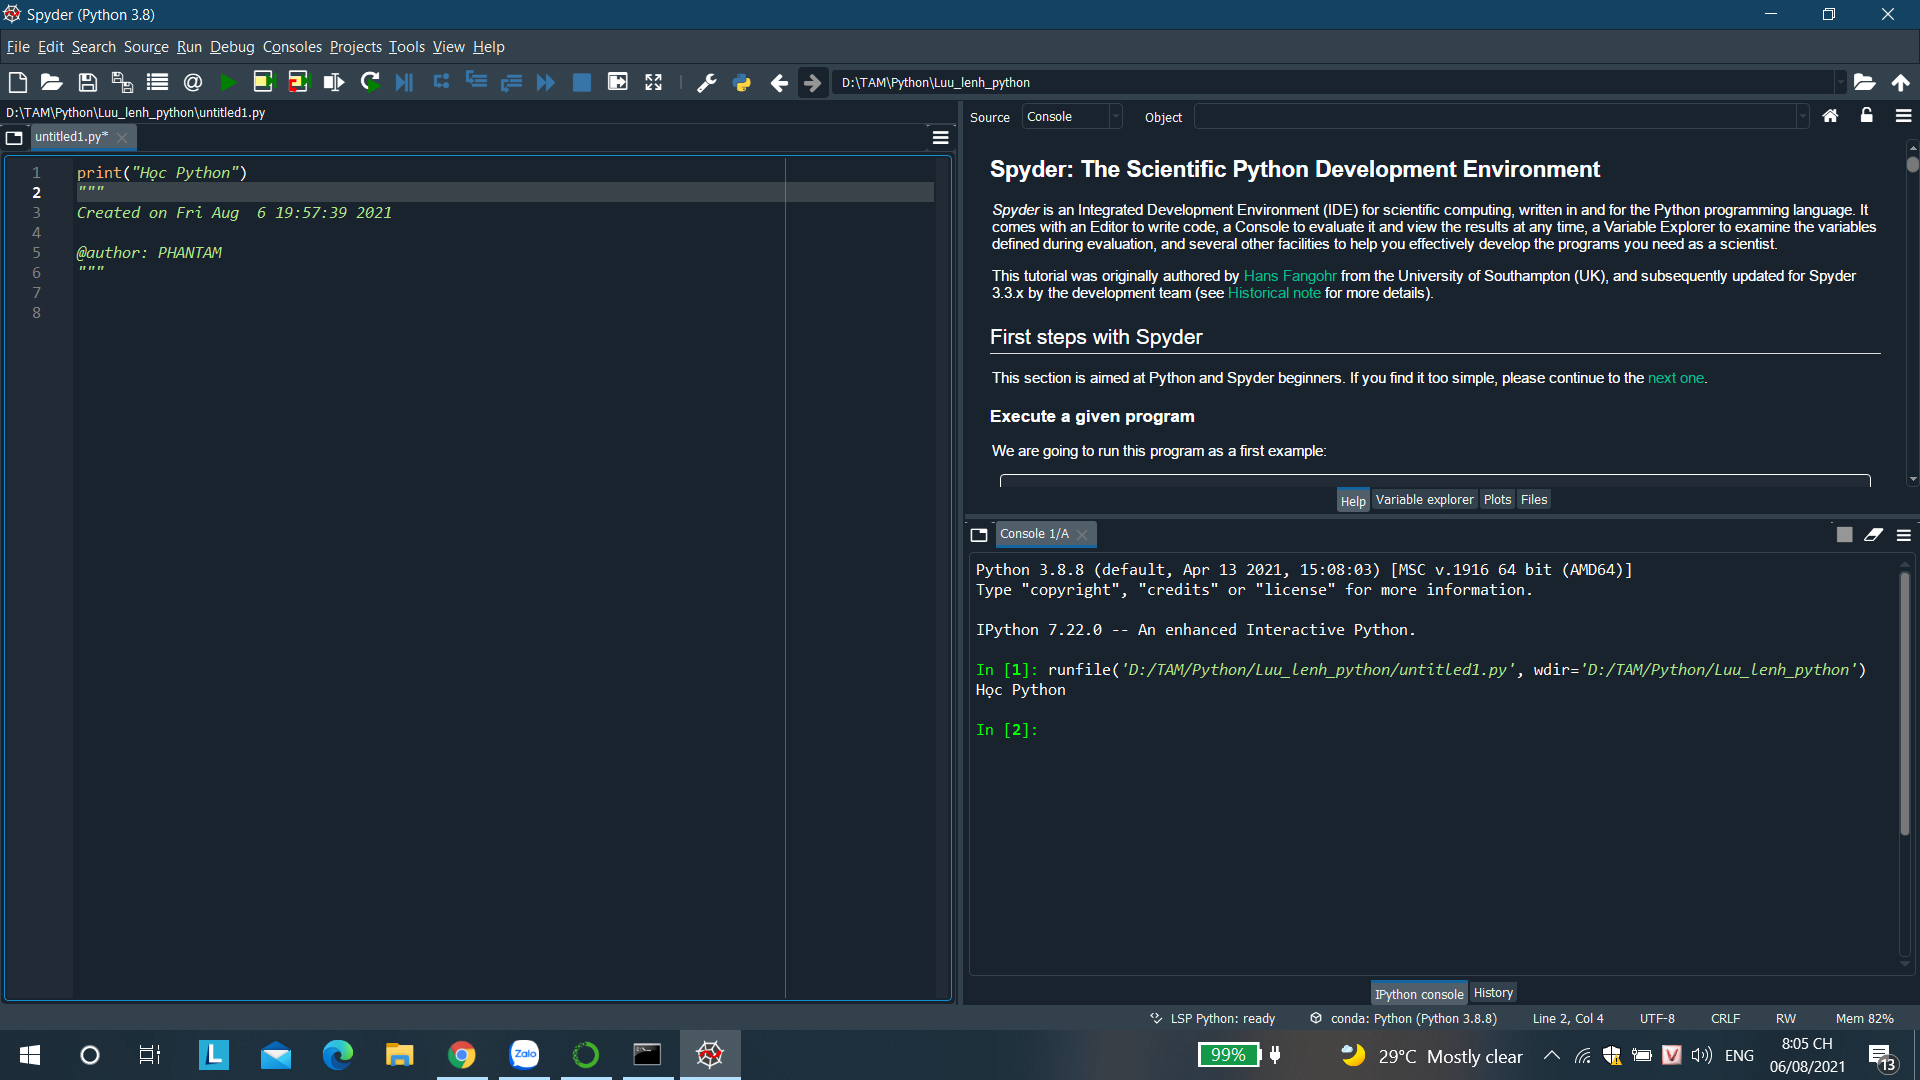Open the file list/outline toolbar icon

157,82
